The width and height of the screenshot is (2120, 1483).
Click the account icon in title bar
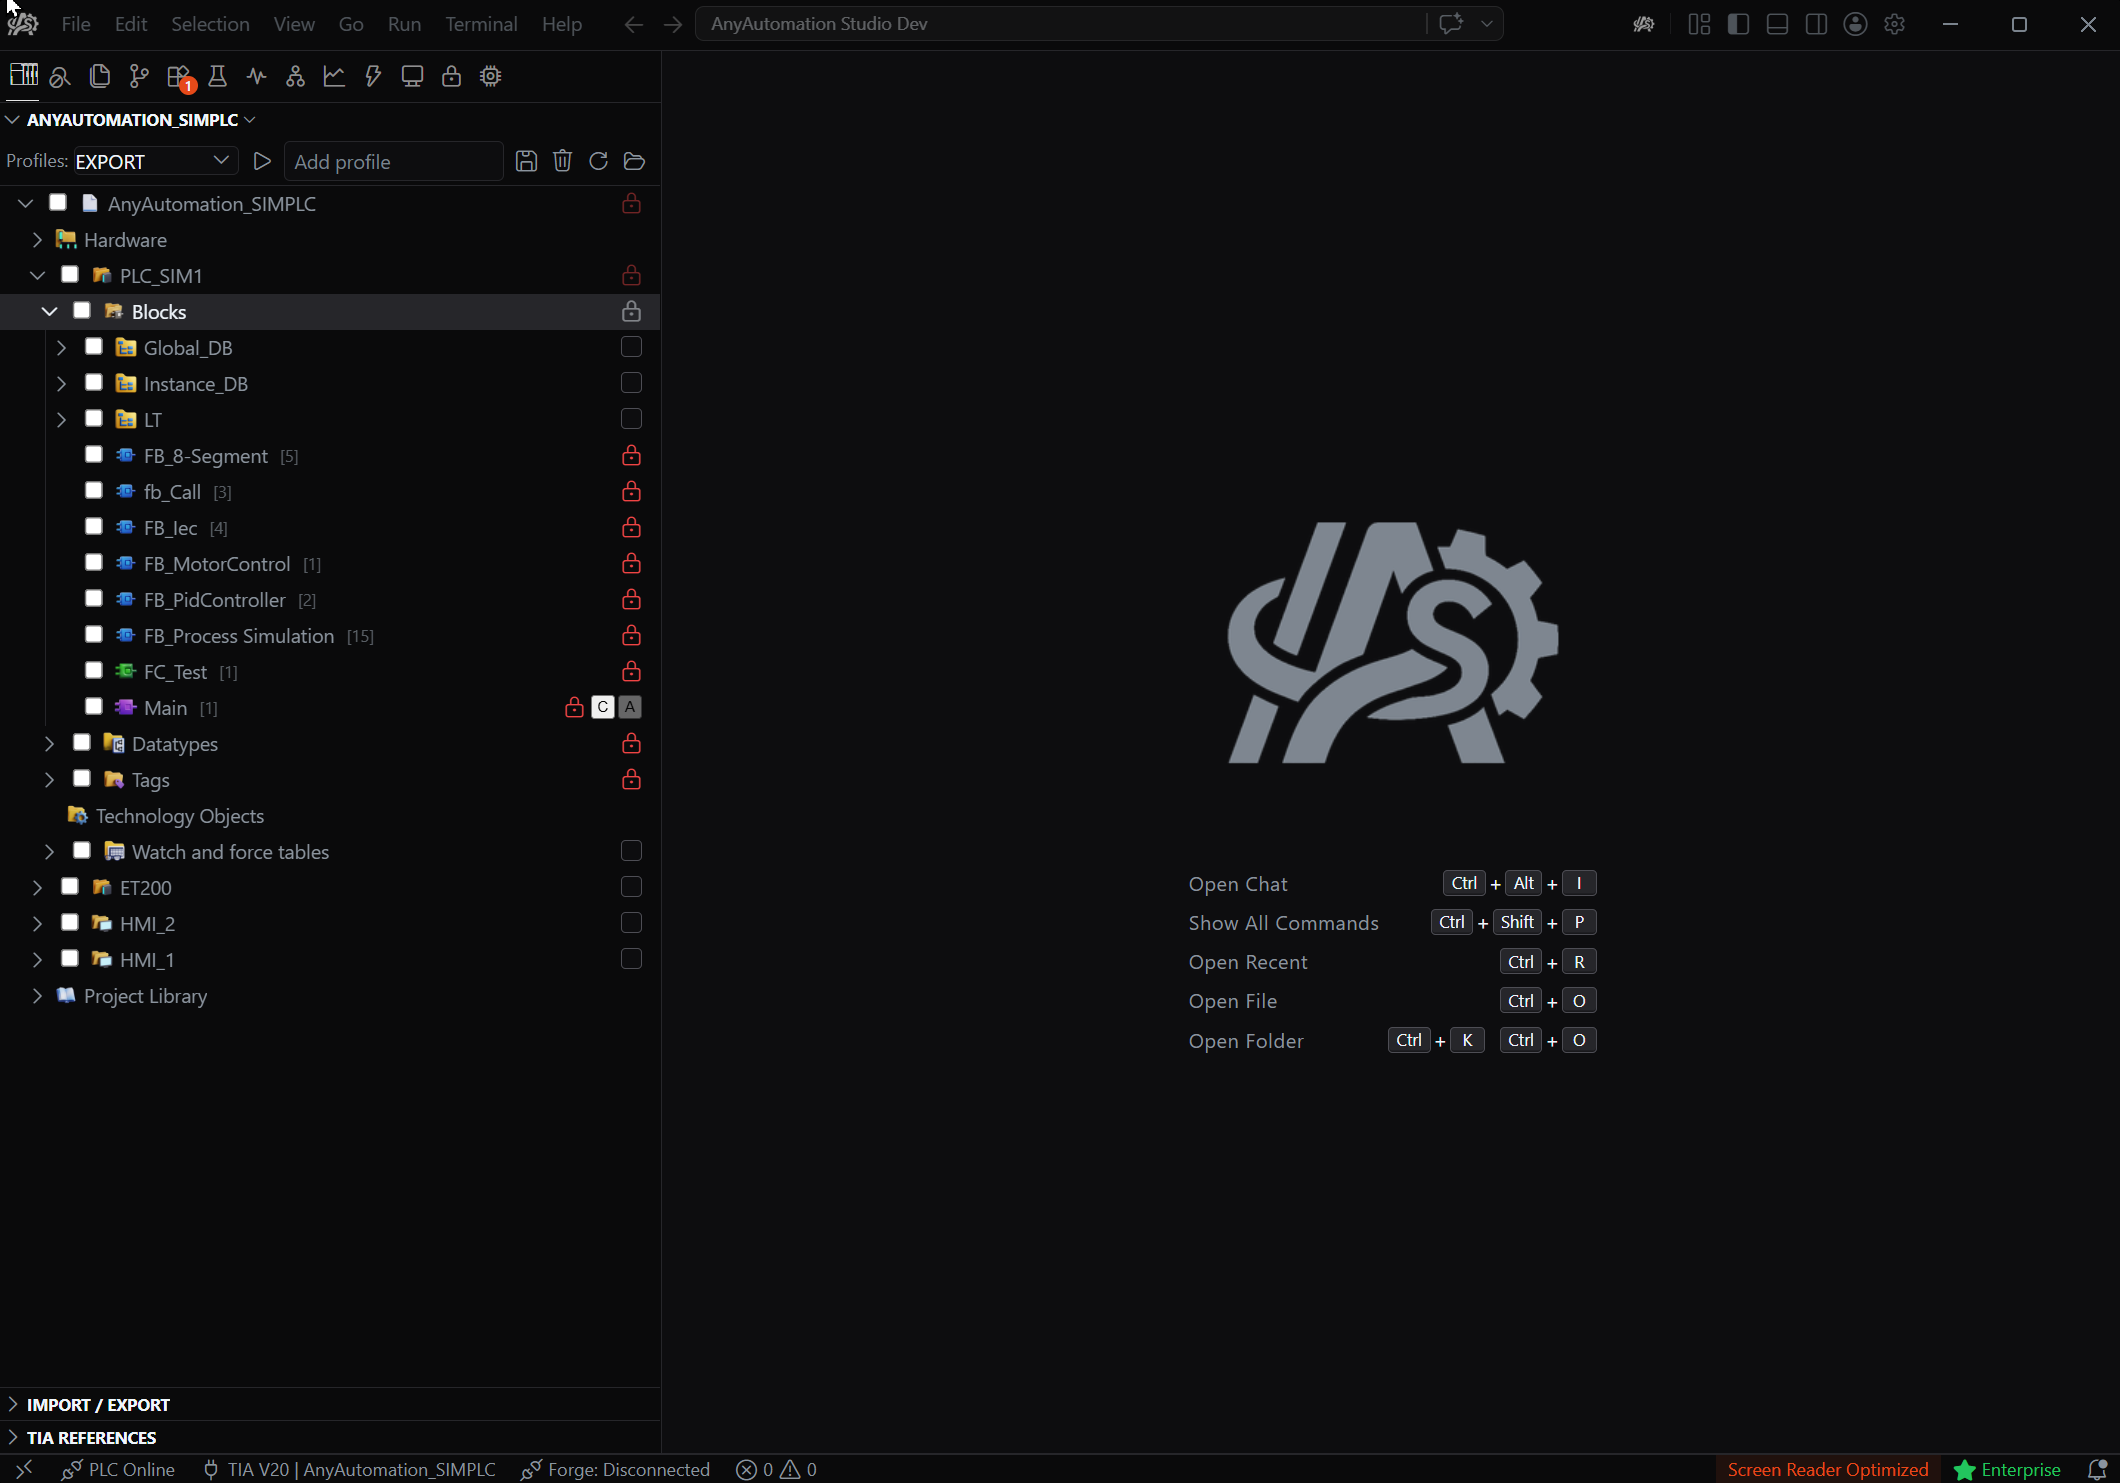click(1855, 24)
